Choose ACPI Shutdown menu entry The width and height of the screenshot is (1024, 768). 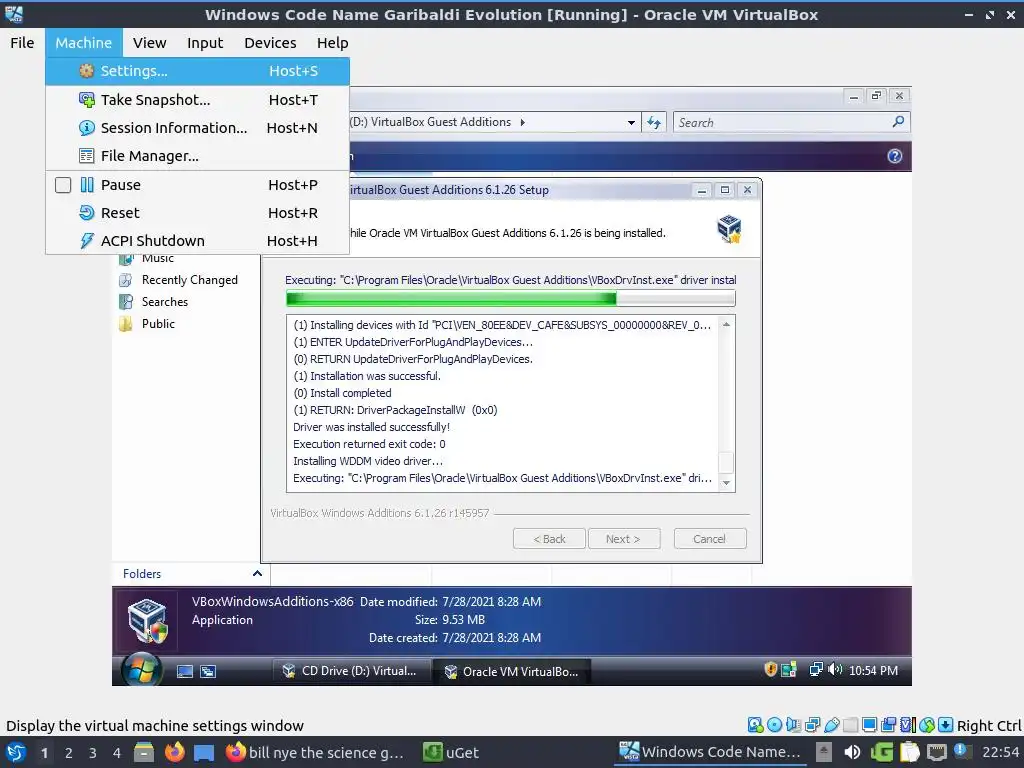coord(197,240)
